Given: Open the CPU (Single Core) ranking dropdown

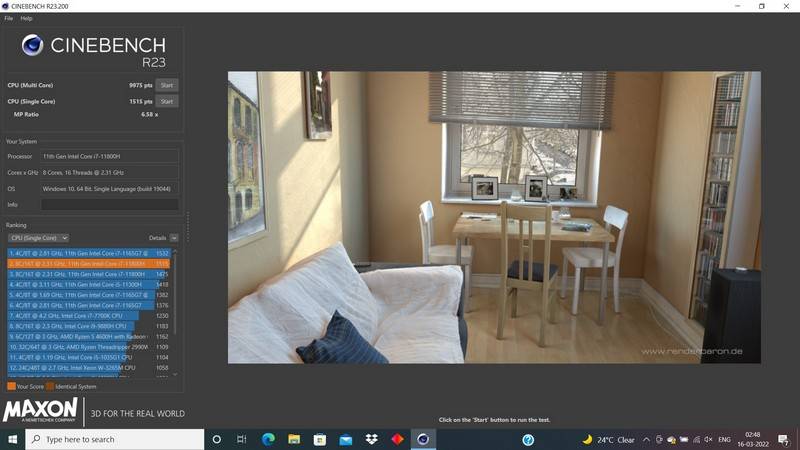Looking at the screenshot, I should 38,238.
